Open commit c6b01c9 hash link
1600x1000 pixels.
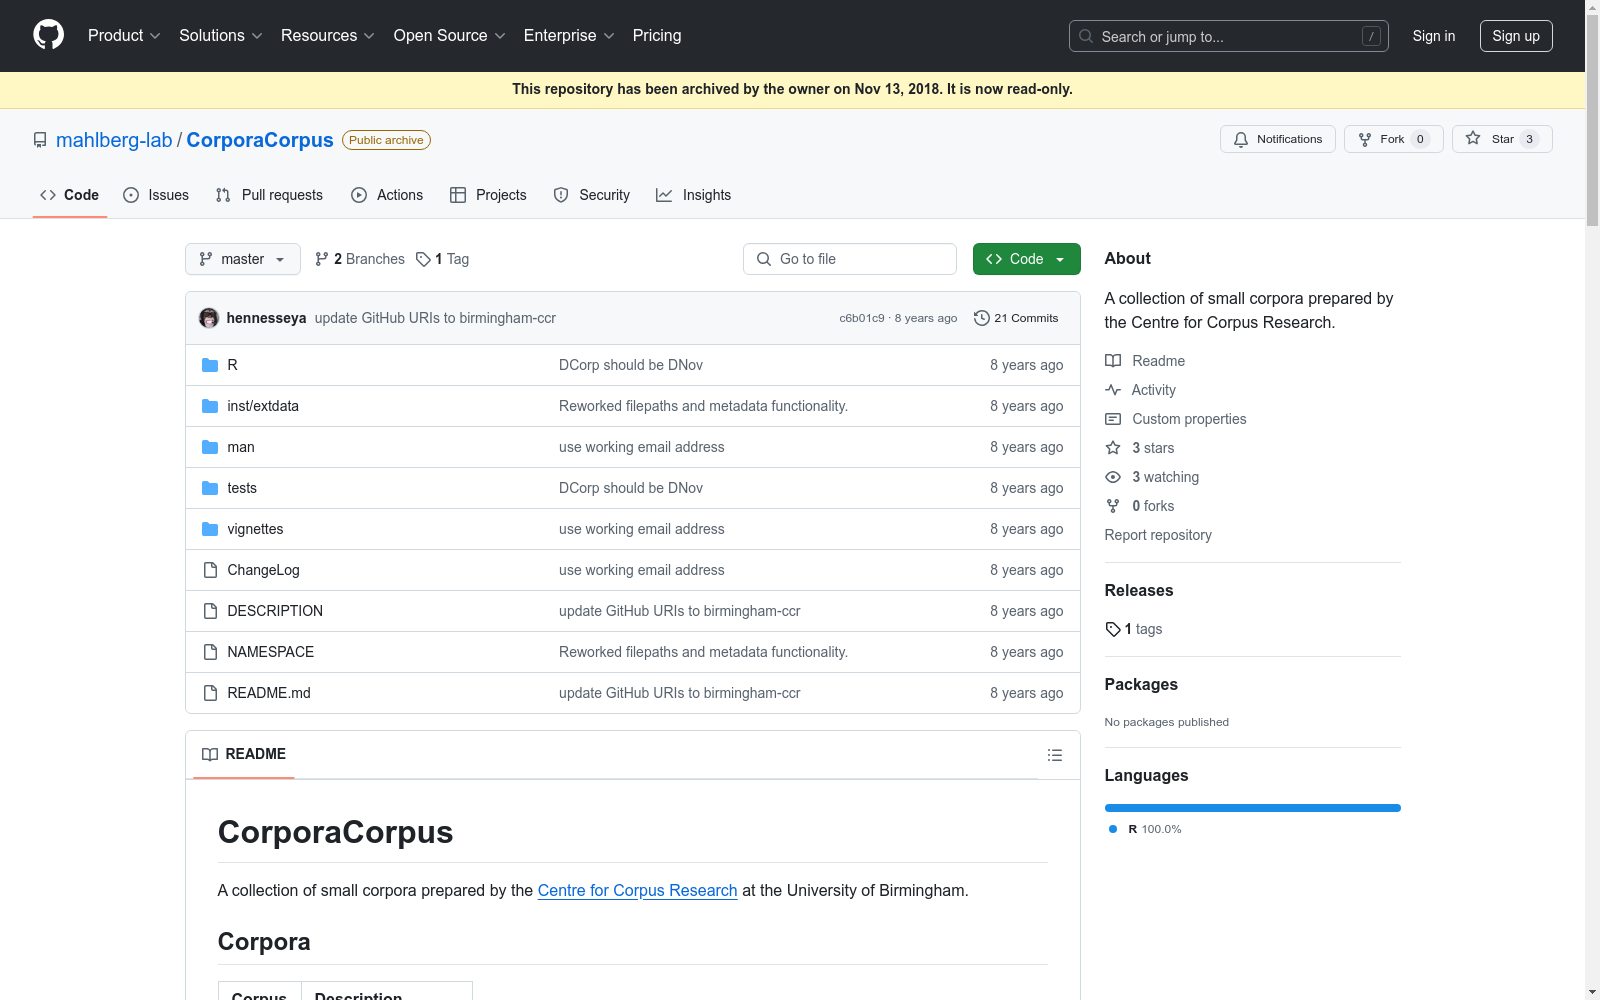pos(862,318)
